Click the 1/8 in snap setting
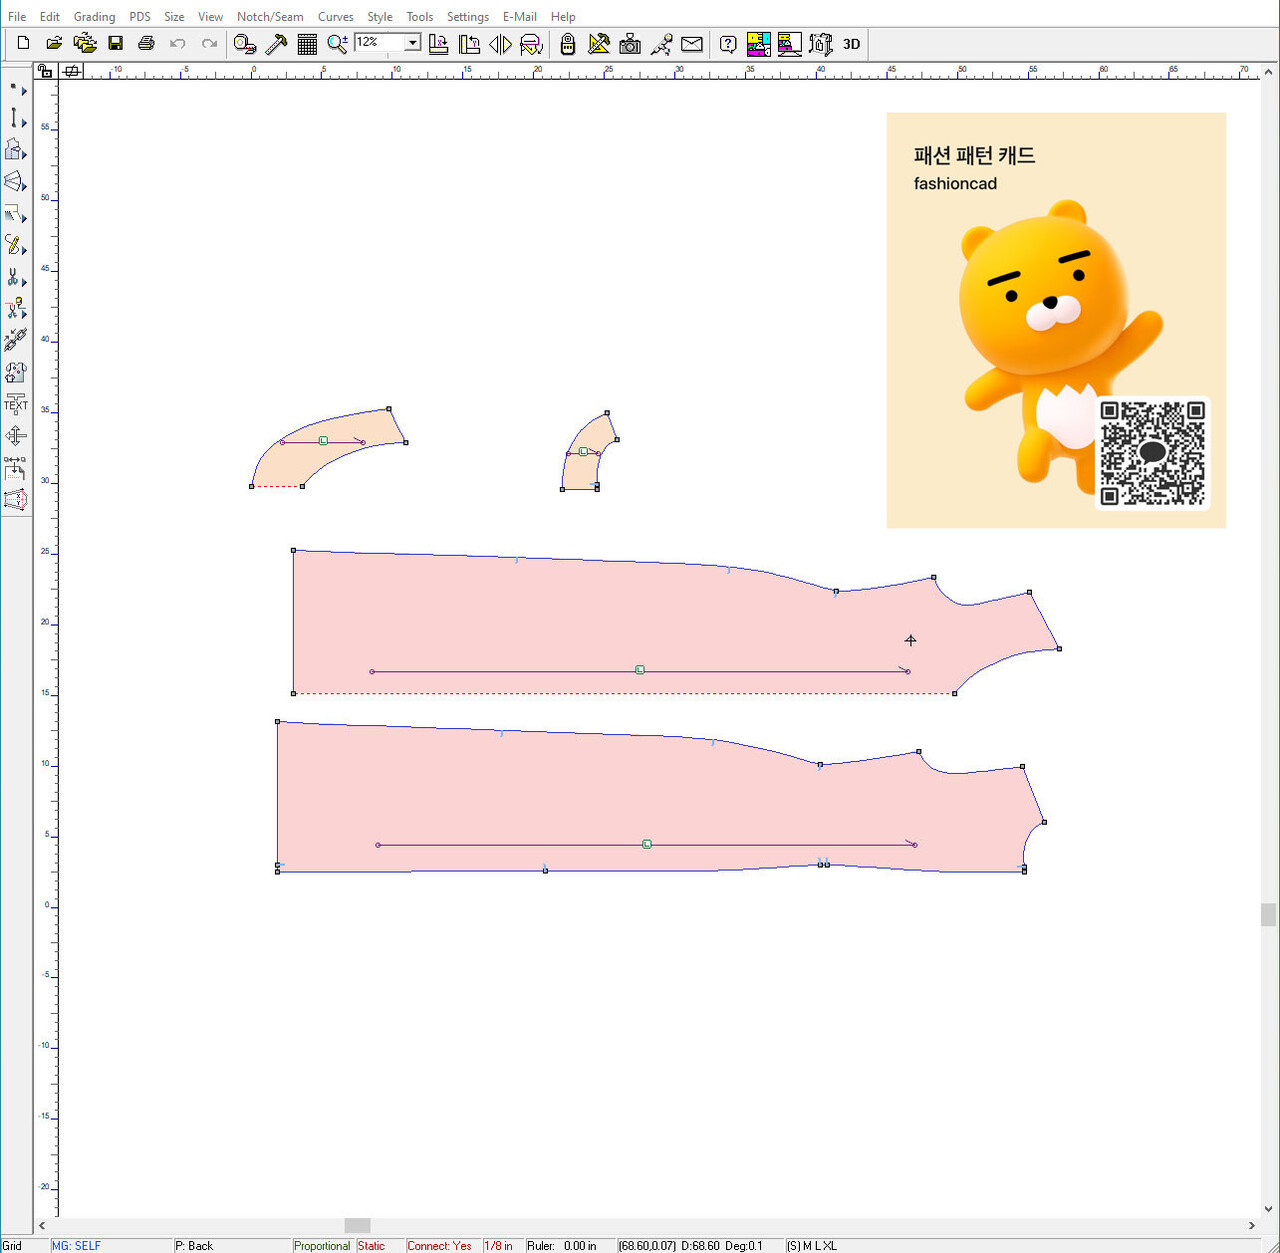 [x=498, y=1245]
